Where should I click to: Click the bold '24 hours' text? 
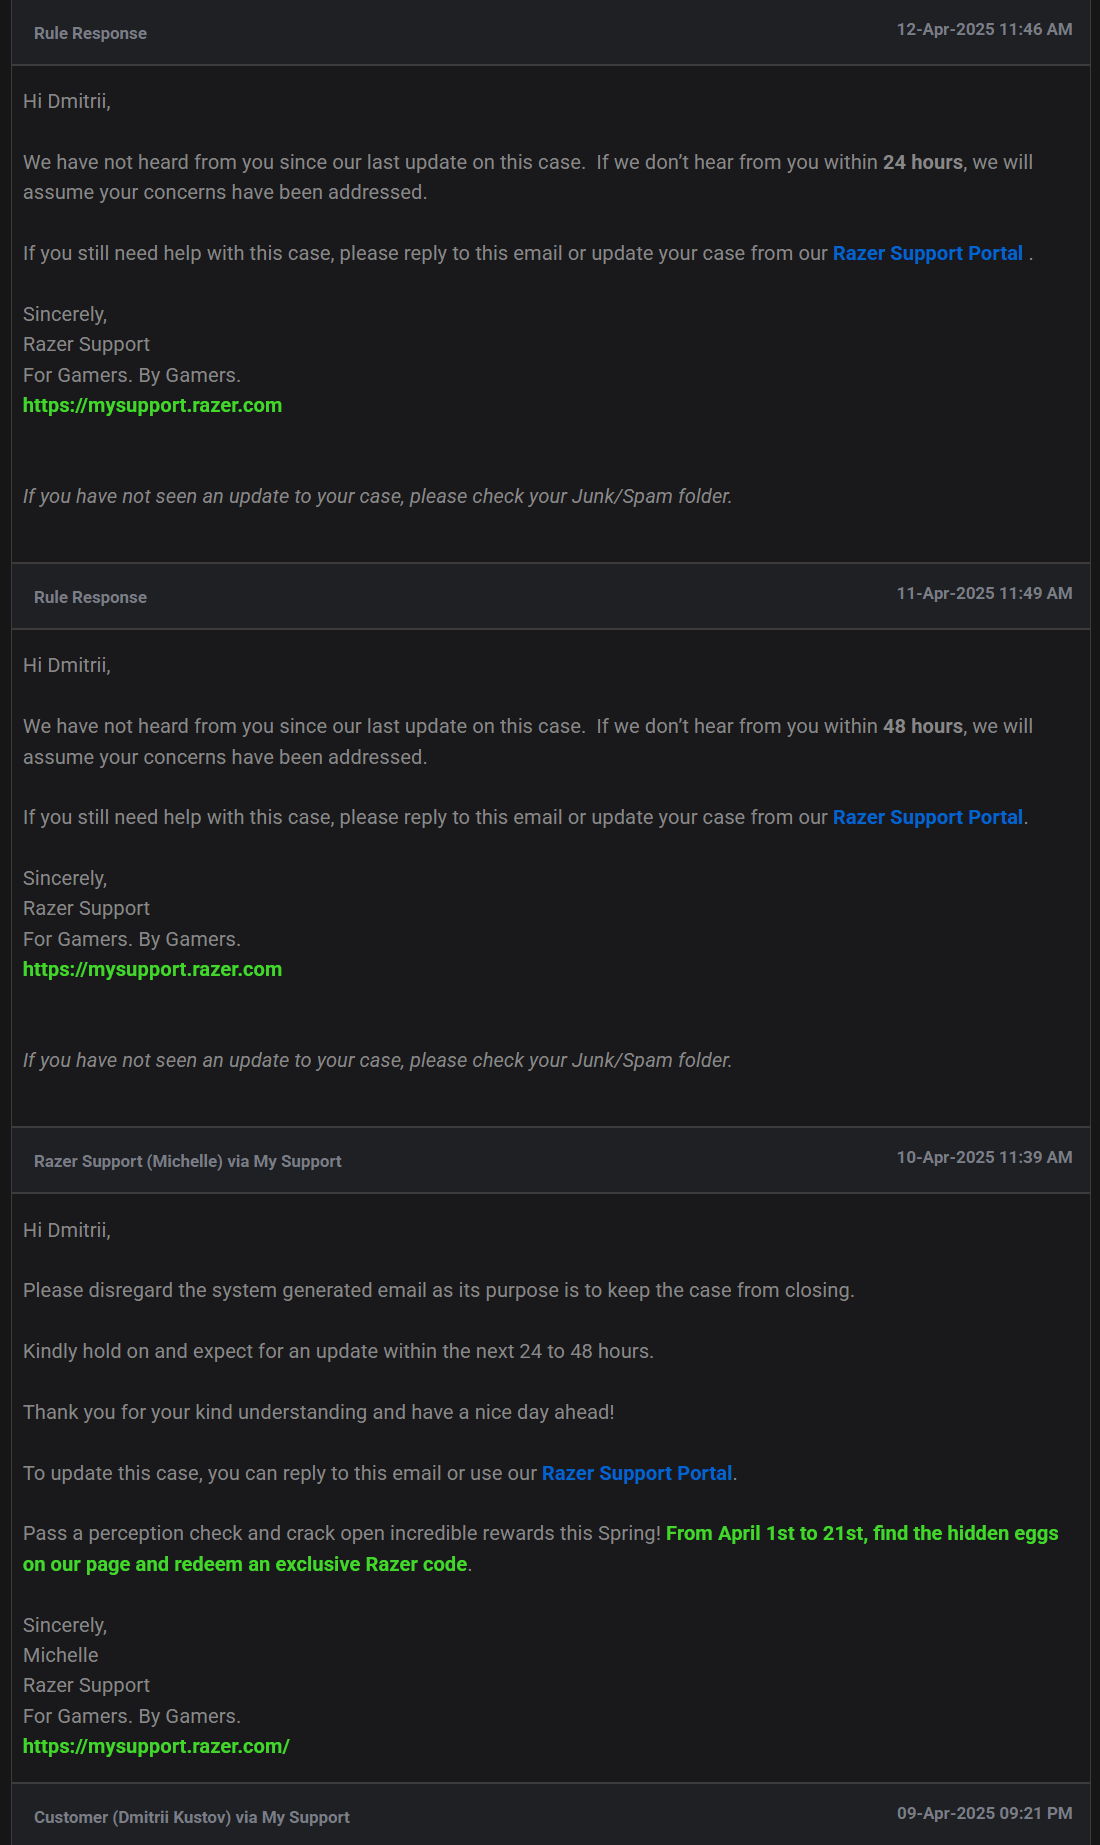(922, 162)
